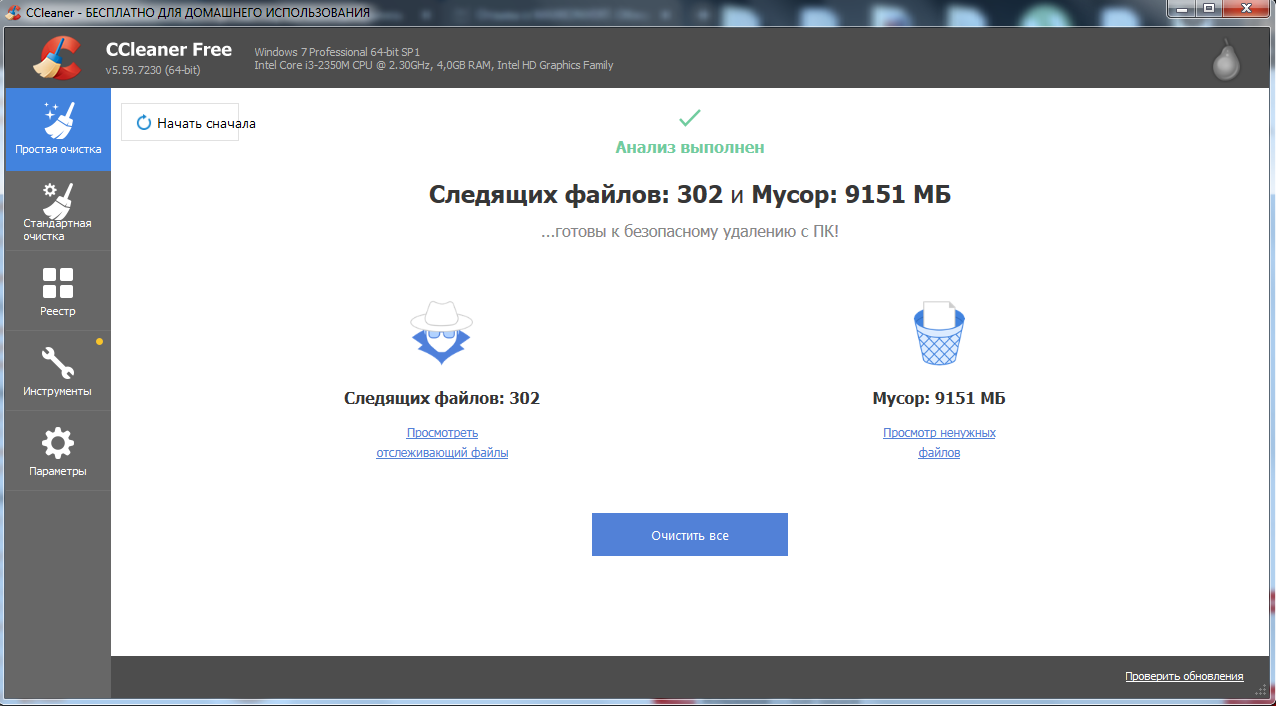Click the main summary heading
Screen dimensions: 1276x706
(x=690, y=195)
